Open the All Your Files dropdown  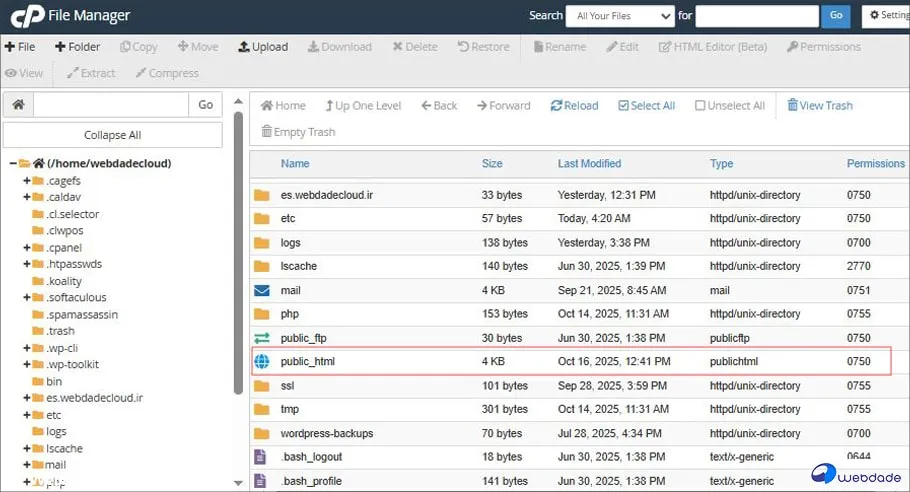point(619,16)
